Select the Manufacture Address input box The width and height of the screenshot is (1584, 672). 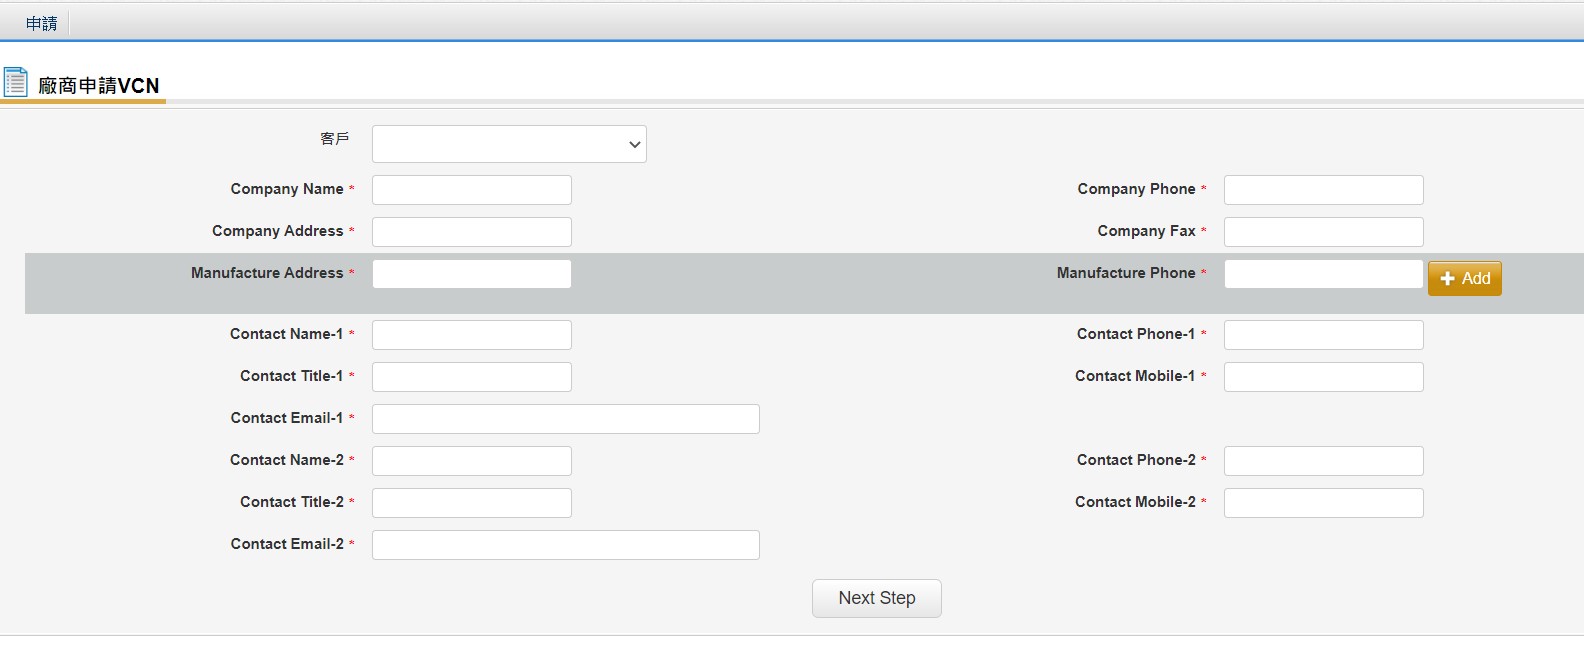[x=471, y=274]
